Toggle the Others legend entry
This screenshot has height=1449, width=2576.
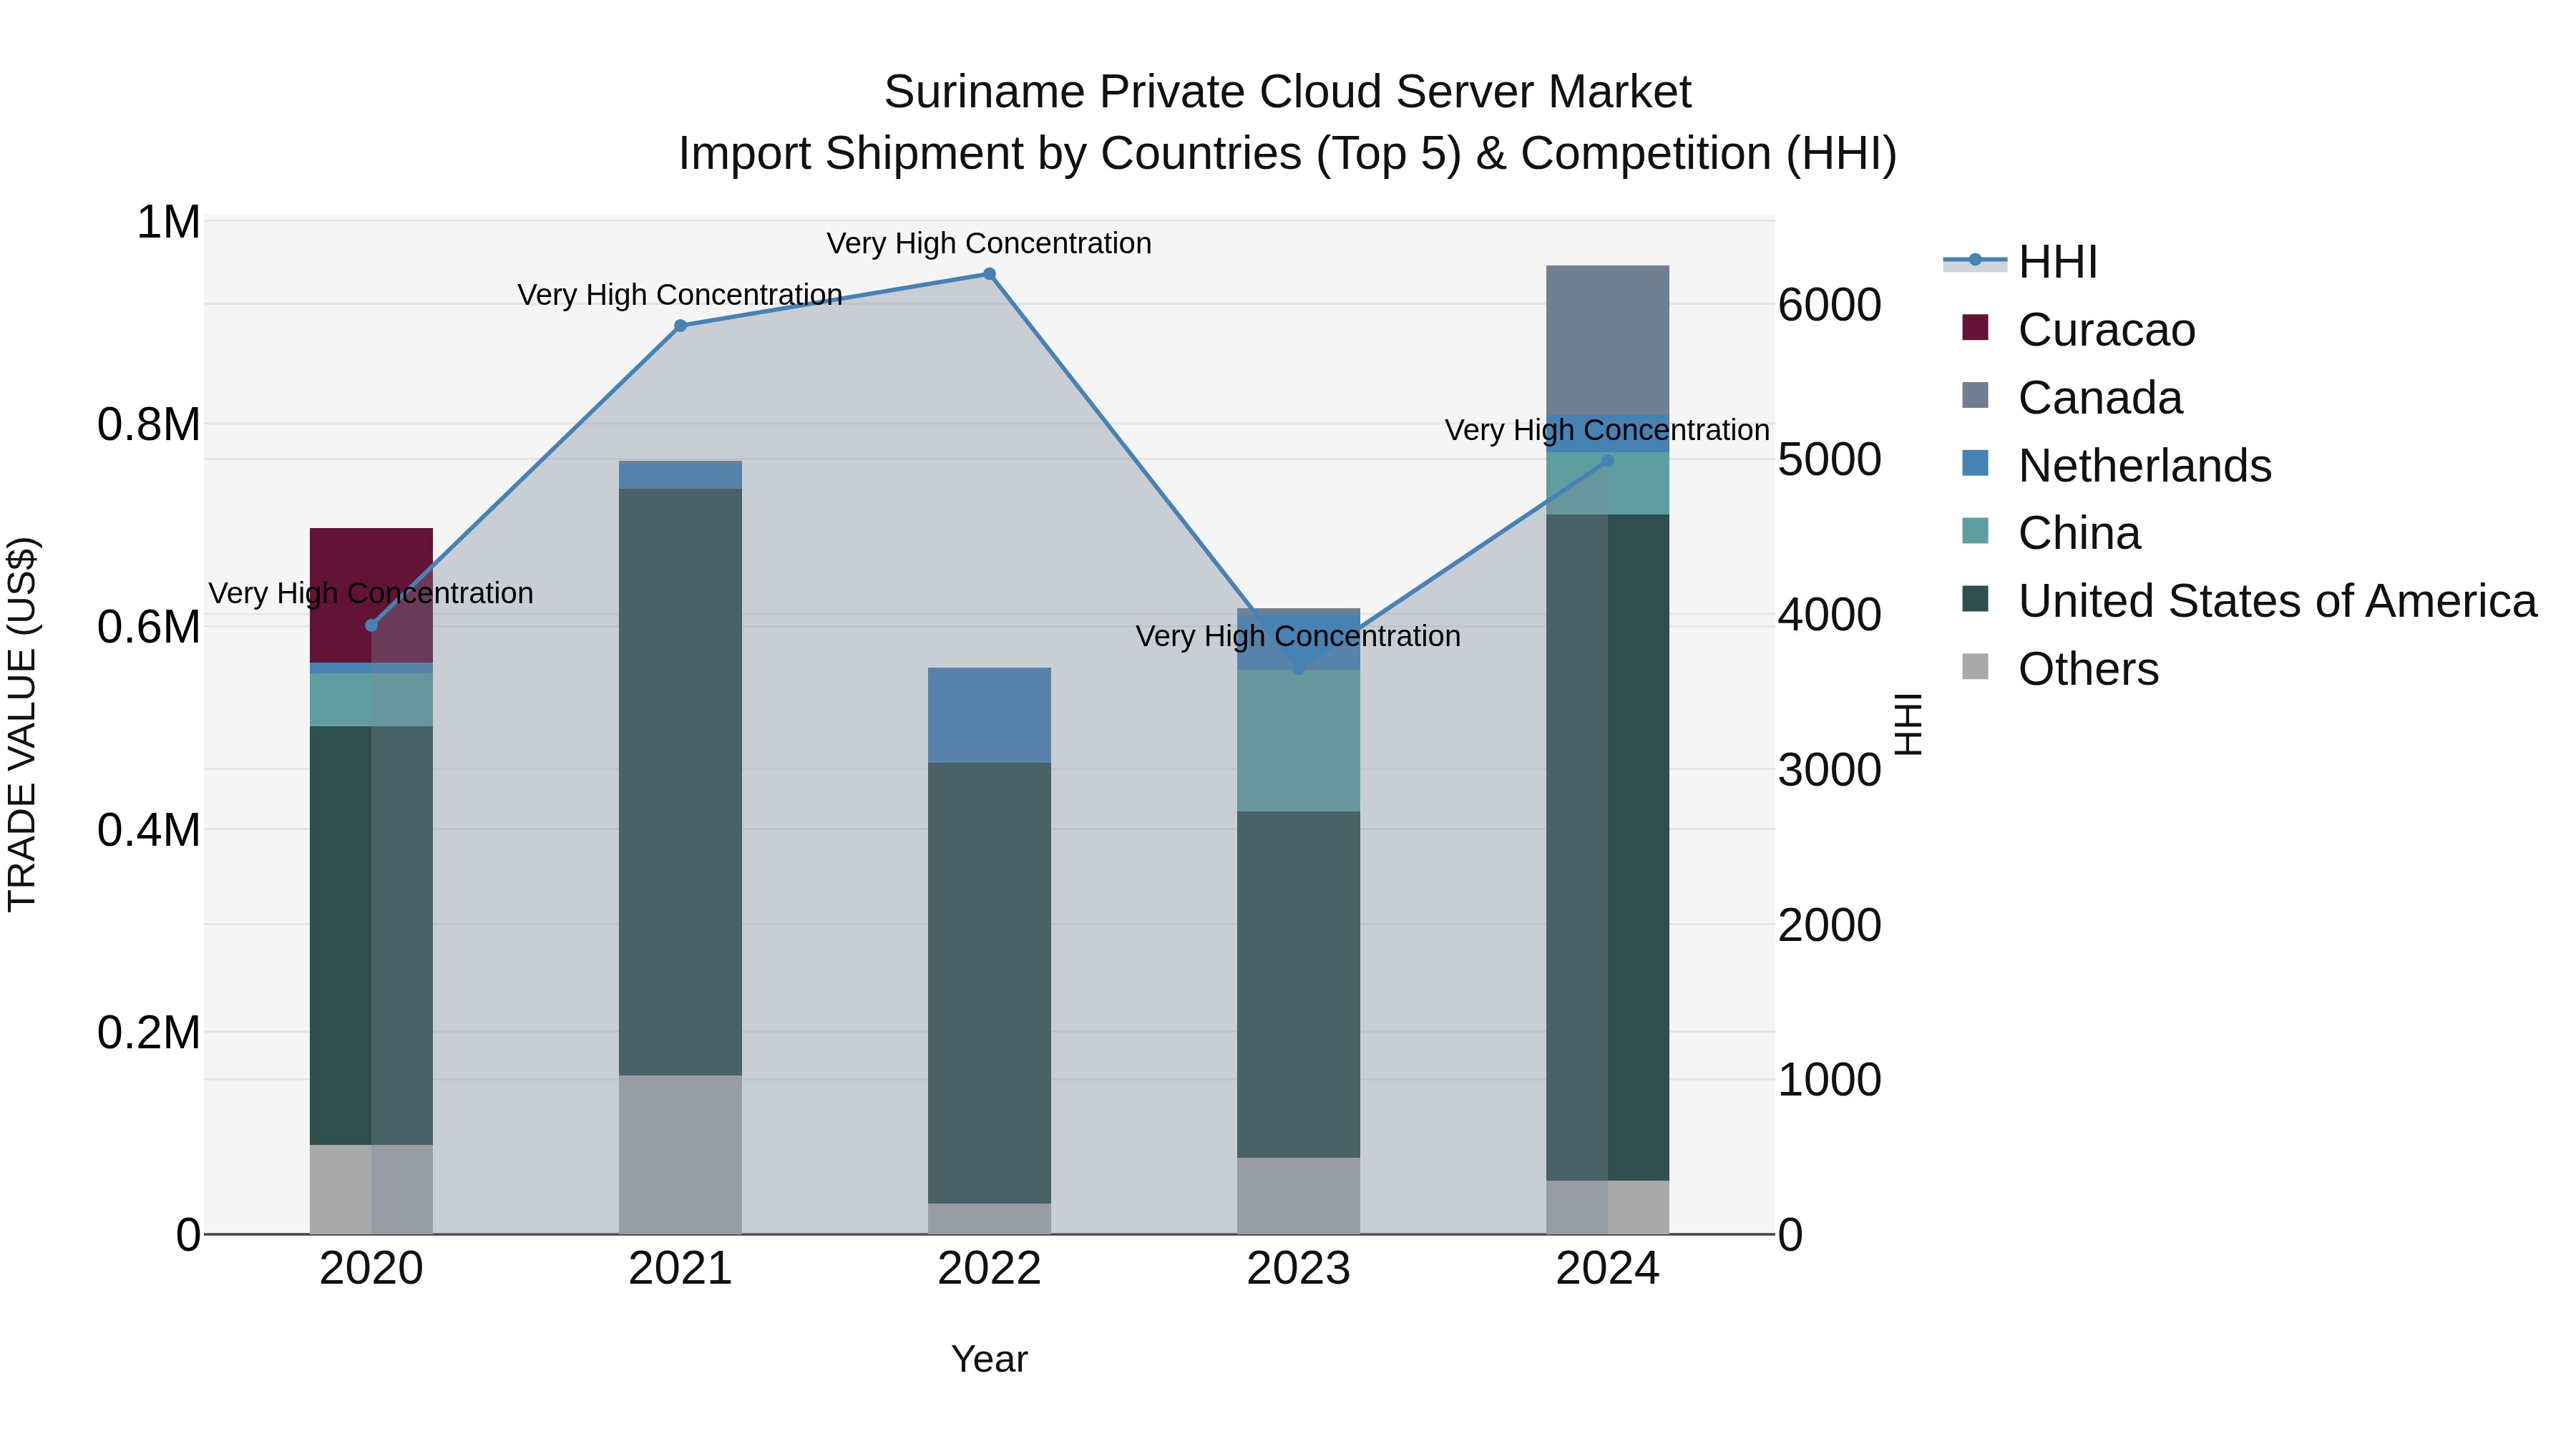click(x=2060, y=669)
